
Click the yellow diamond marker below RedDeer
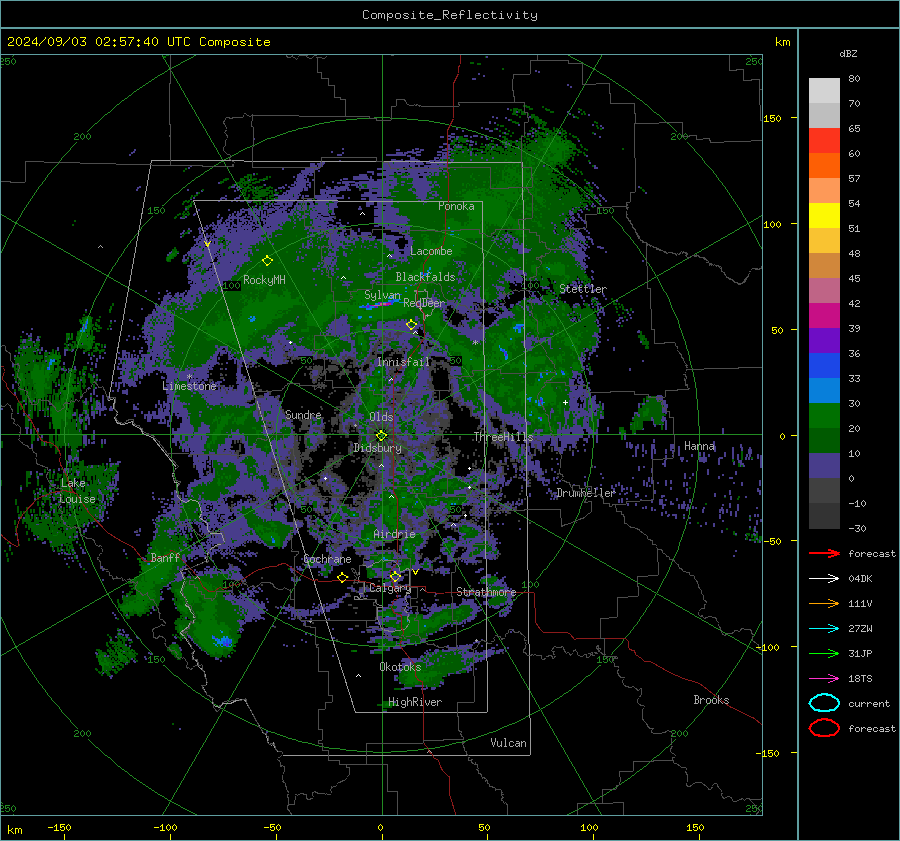click(x=412, y=325)
